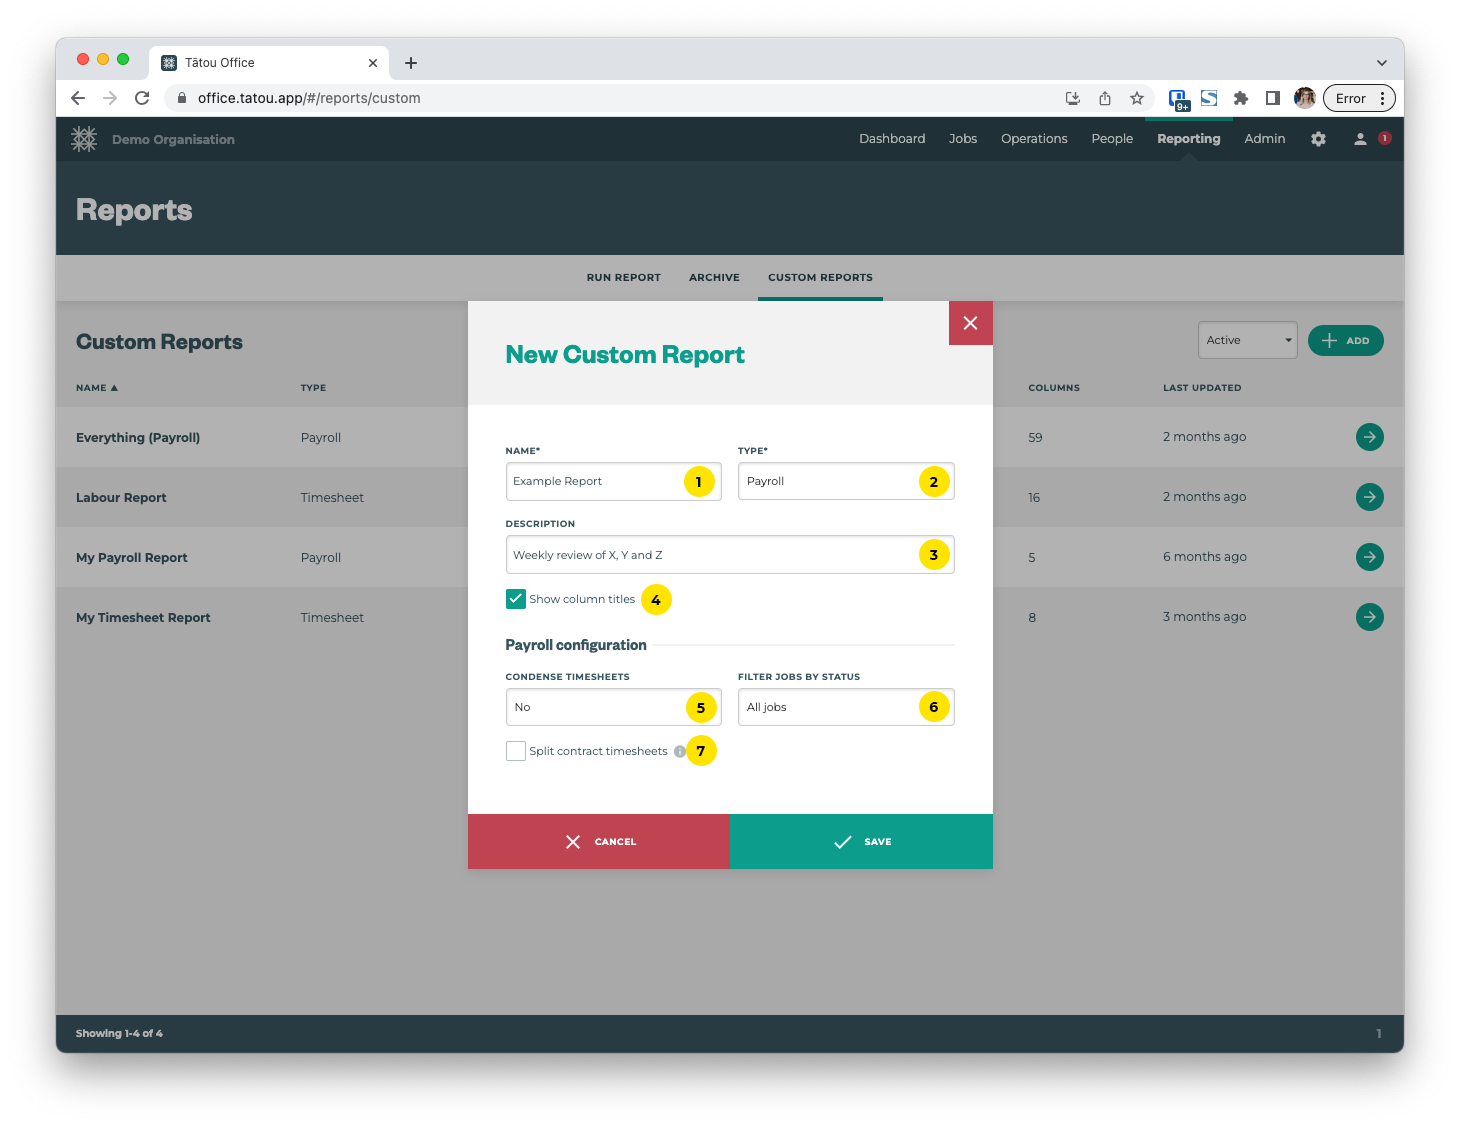
Task: Open the Type dropdown showing Payroll
Action: click(846, 481)
